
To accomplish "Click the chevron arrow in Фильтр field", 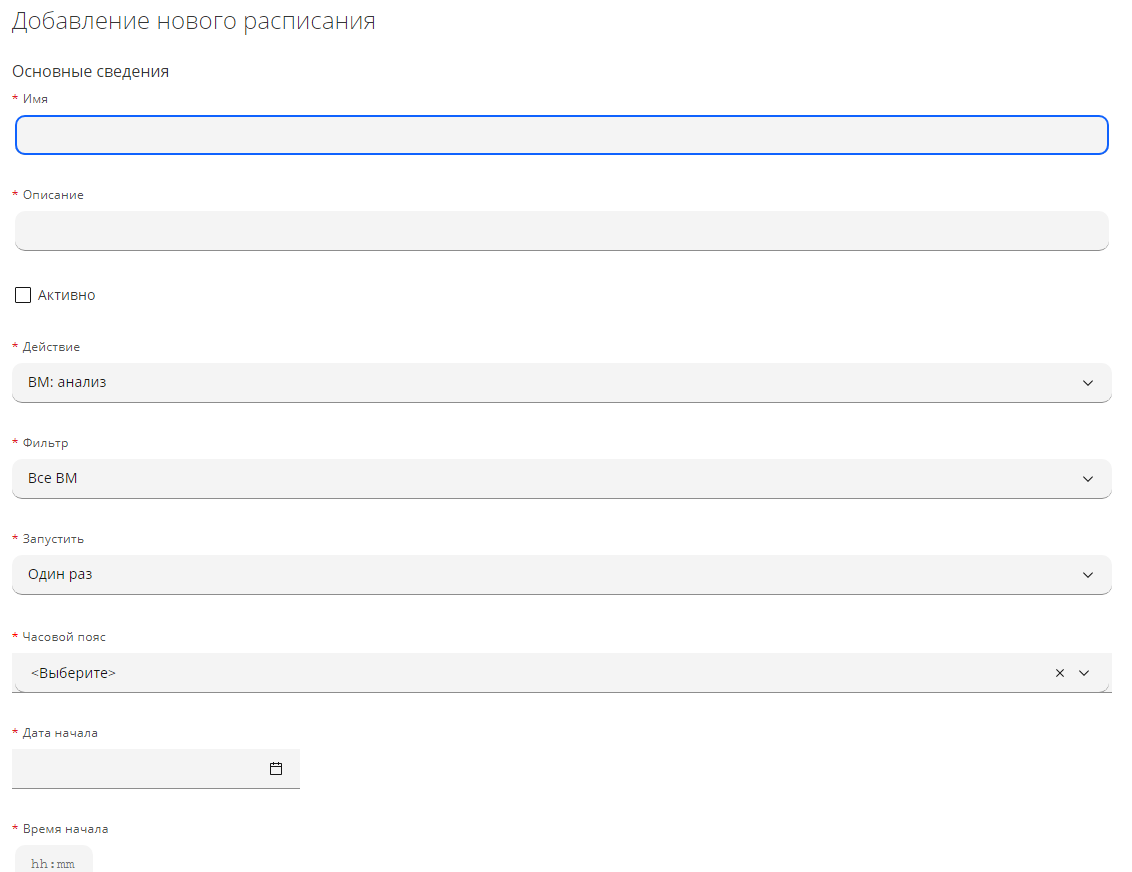I will (x=1088, y=479).
